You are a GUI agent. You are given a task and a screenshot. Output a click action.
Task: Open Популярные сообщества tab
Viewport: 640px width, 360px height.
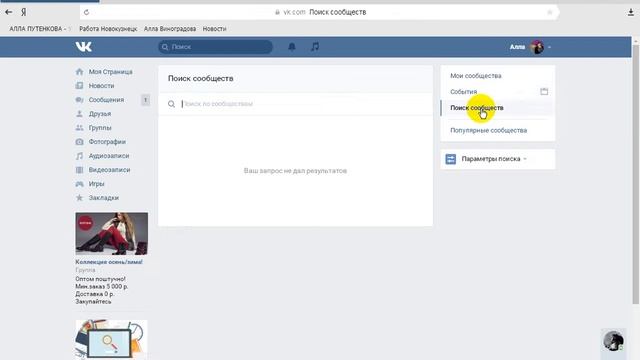click(x=489, y=130)
